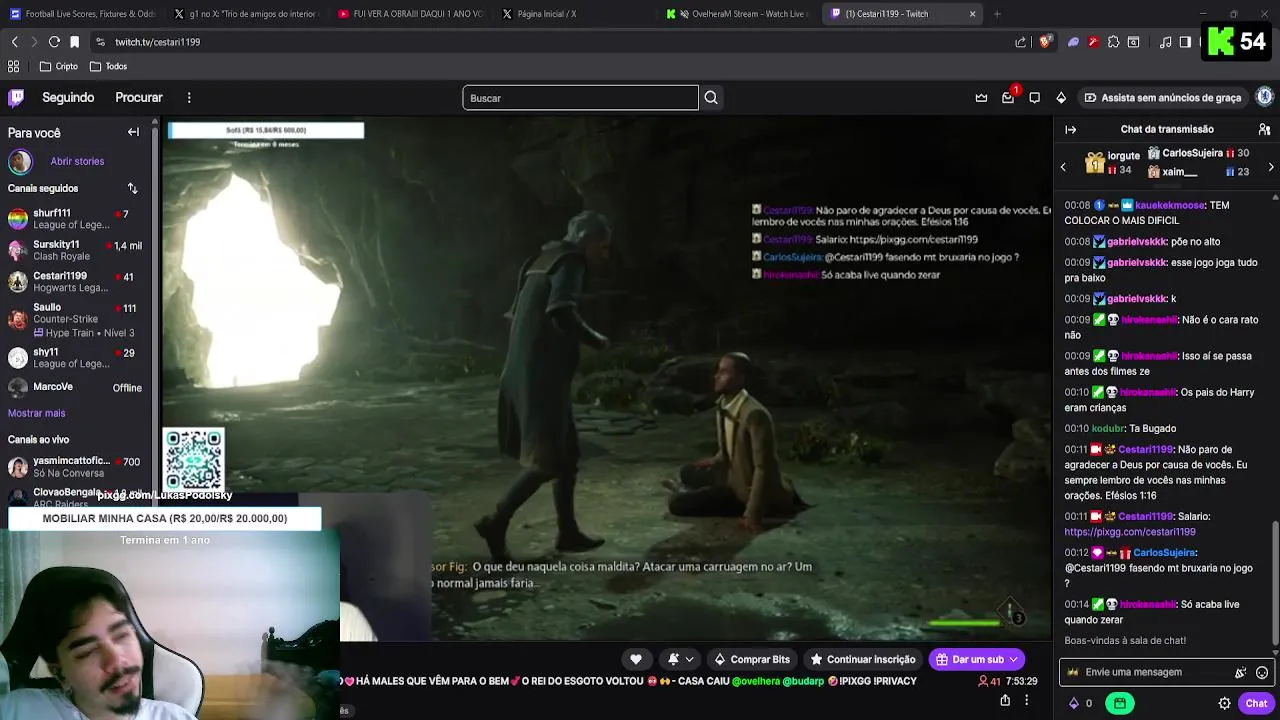Click Comprar Bits button
This screenshot has height=720, width=1280.
752,659
